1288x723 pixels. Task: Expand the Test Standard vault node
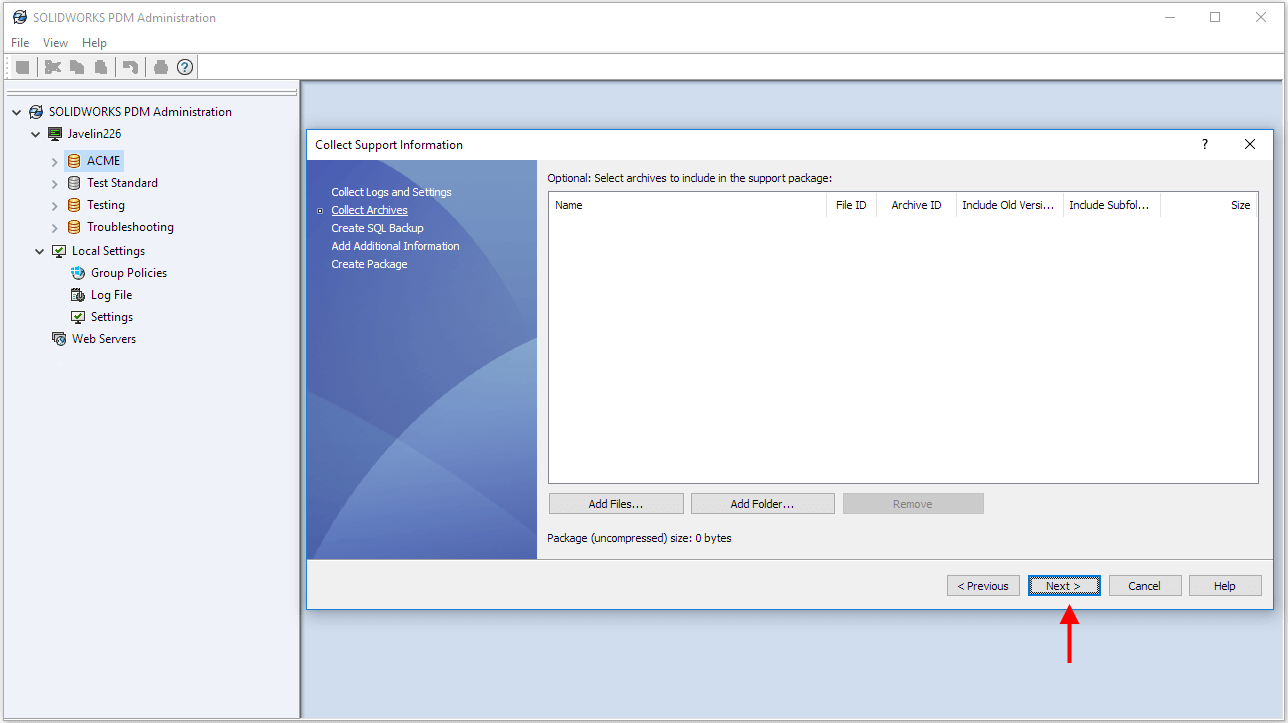point(55,183)
